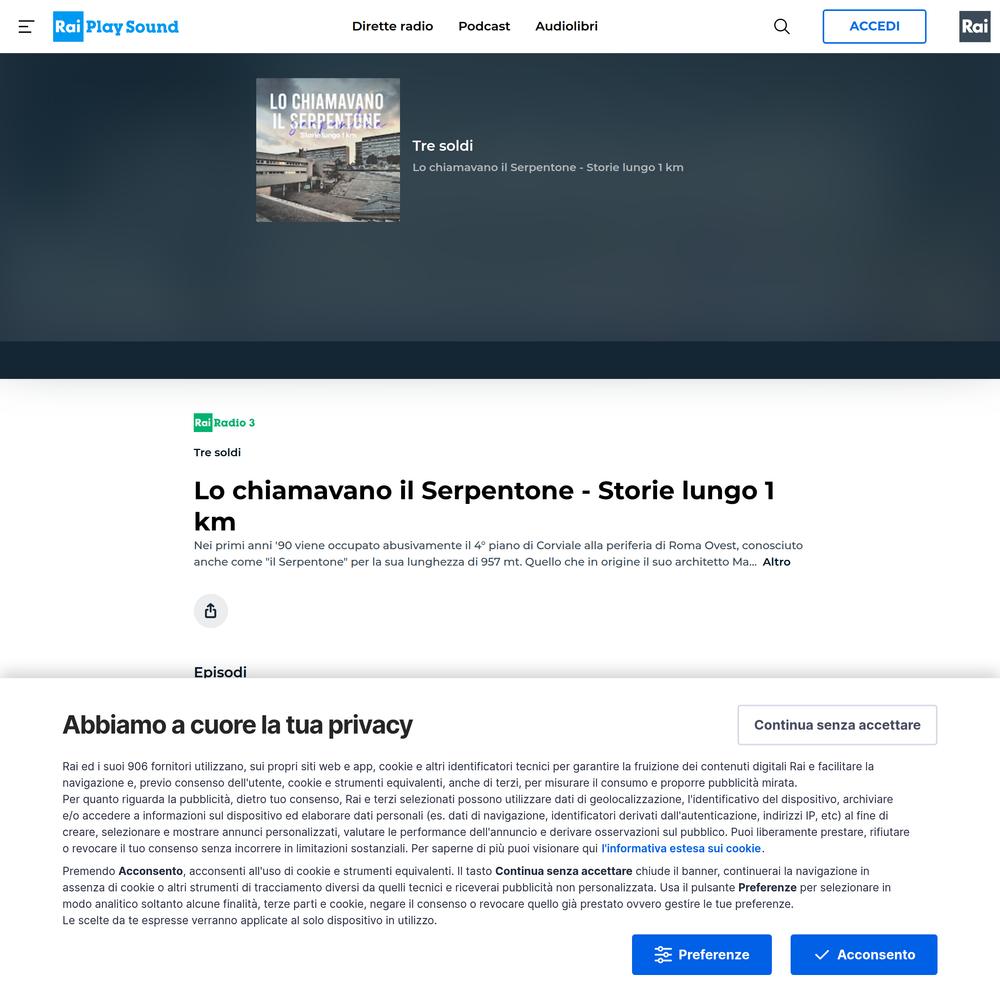Click the ACCEDI login button
Image resolution: width=1000 pixels, height=1000 pixels.
[874, 26]
